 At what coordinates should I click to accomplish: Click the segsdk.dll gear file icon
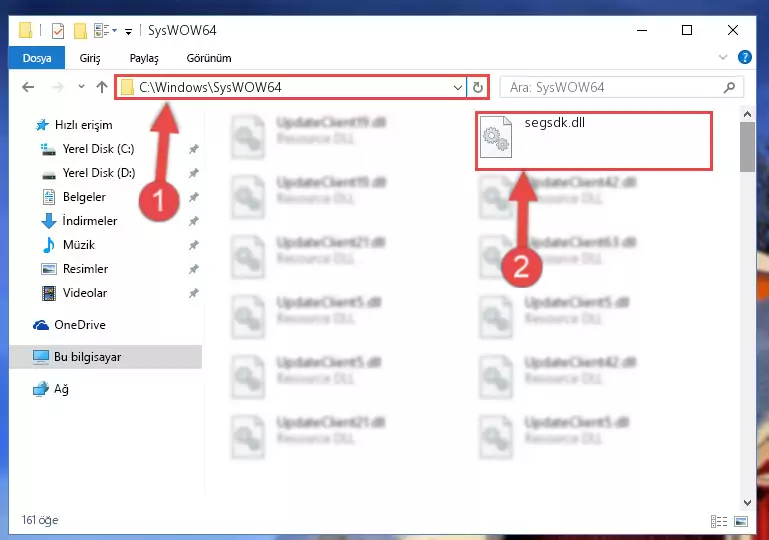[x=495, y=137]
